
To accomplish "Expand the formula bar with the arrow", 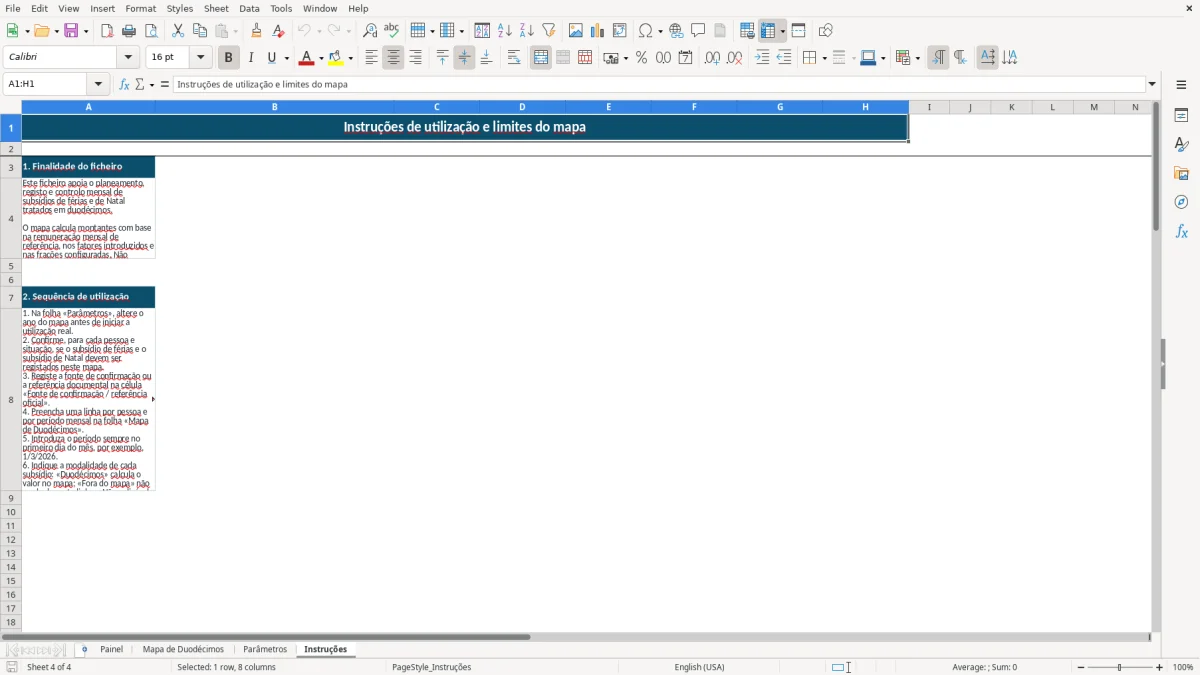I will (1152, 84).
